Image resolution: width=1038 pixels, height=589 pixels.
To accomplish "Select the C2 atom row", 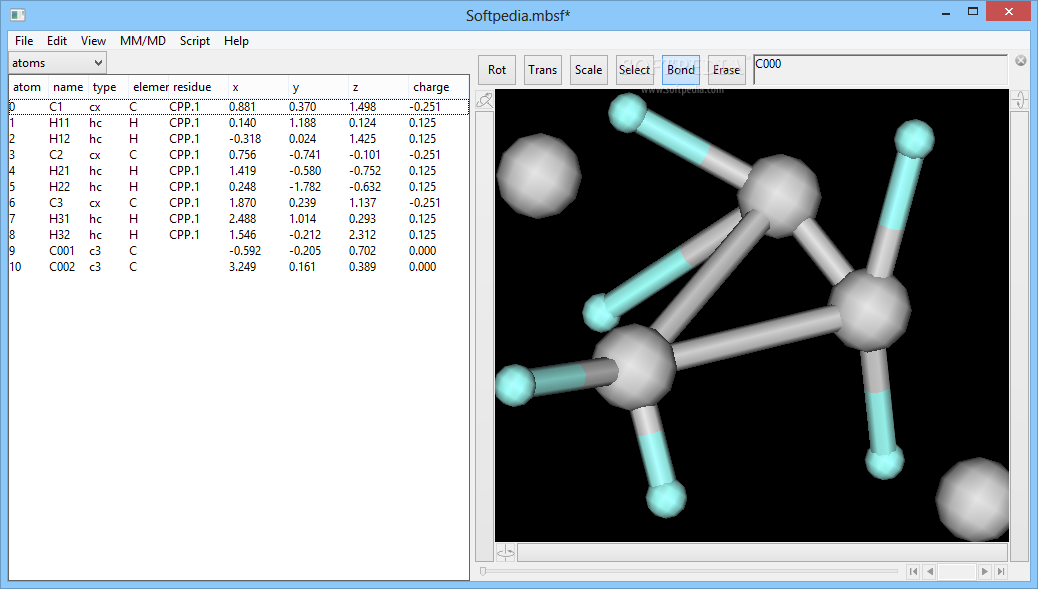I will click(238, 155).
